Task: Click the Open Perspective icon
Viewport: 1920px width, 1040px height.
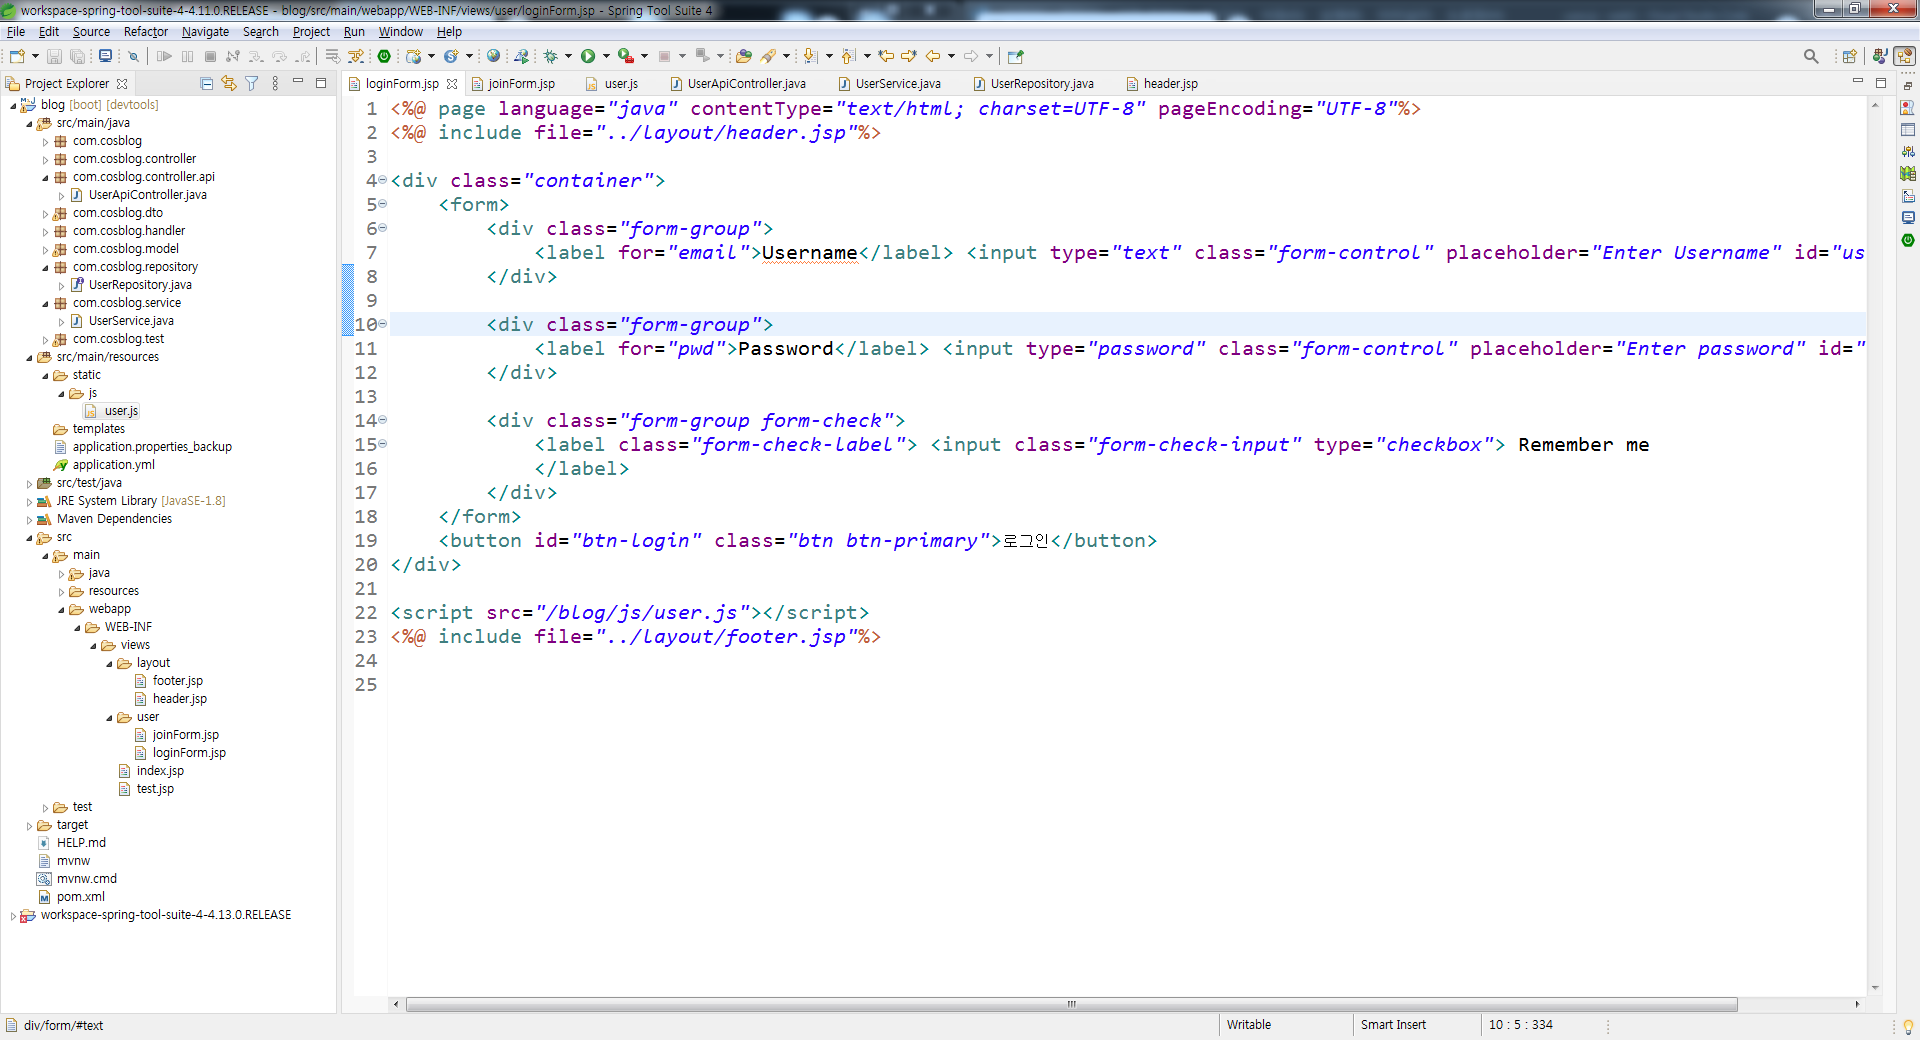Action: 1849,56
